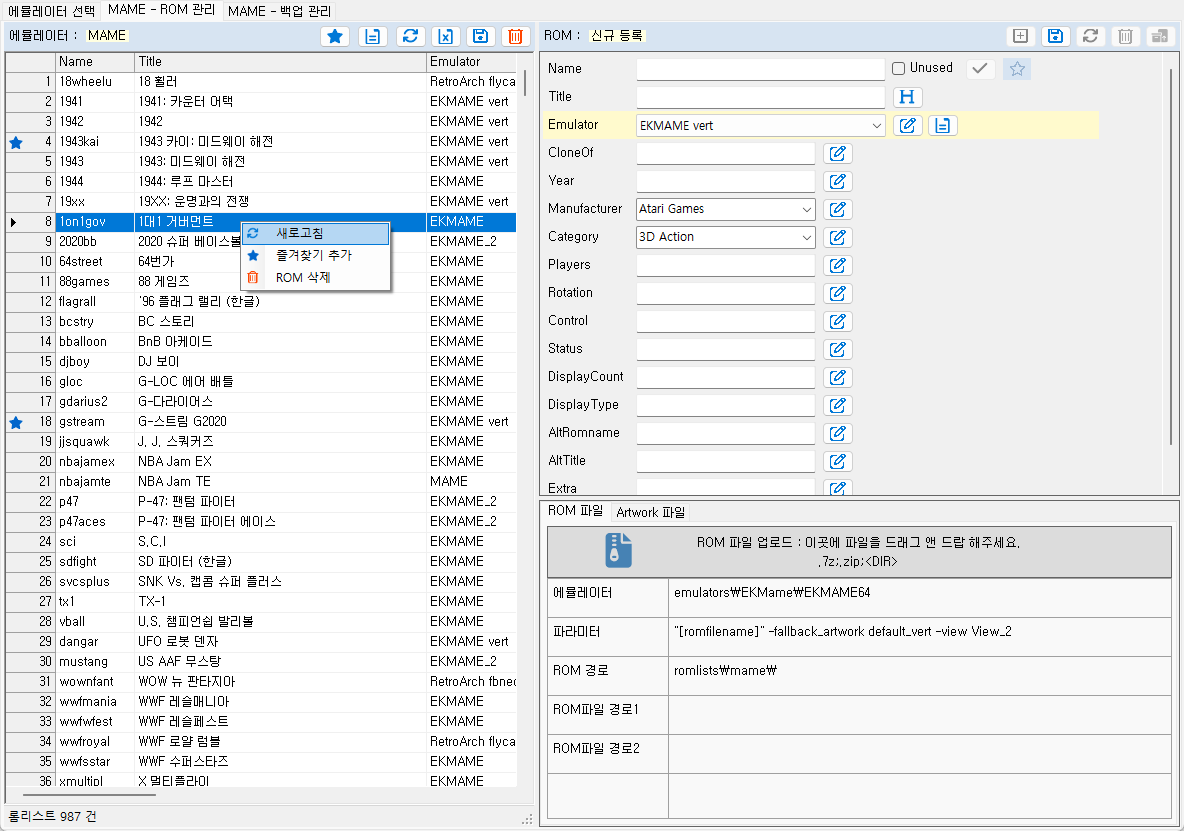Click into the Title input field
The width and height of the screenshot is (1184, 831).
[760, 97]
